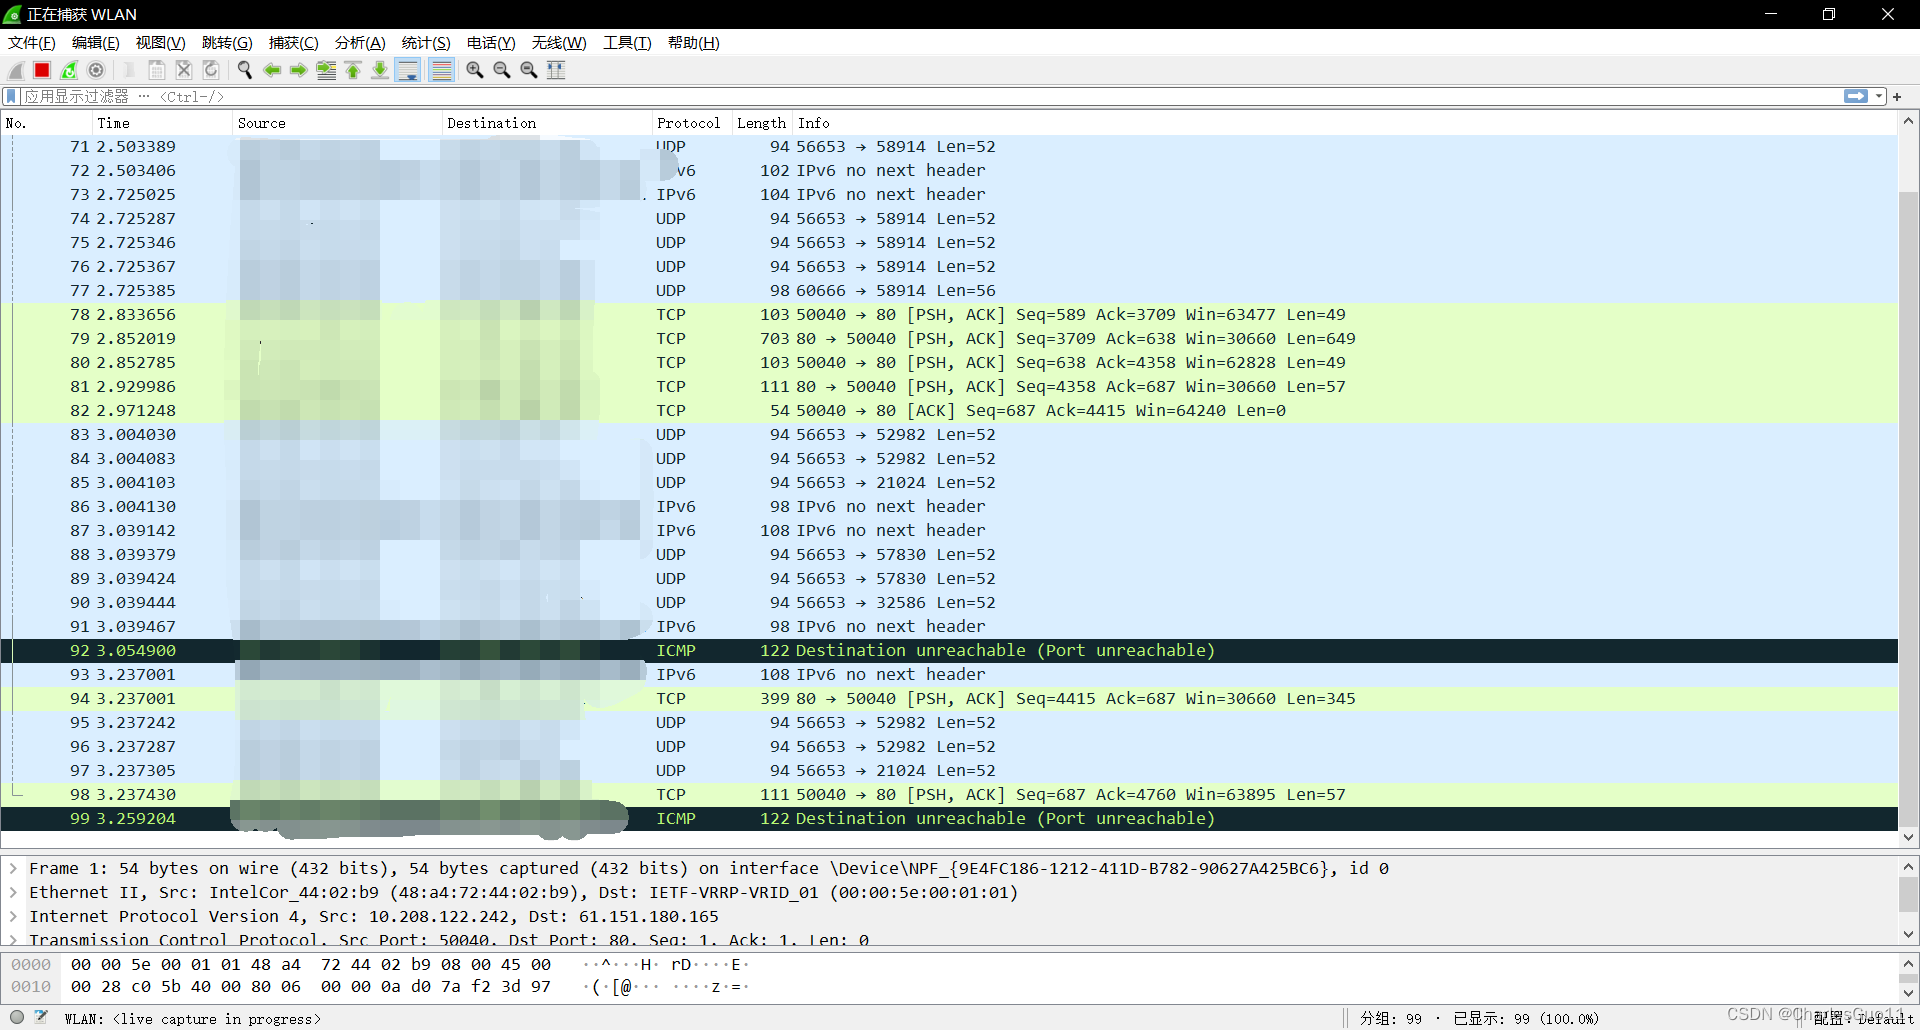Viewport: 1920px width, 1030px height.
Task: Select packet 78 TCP Seq=589 row
Action: coord(949,314)
